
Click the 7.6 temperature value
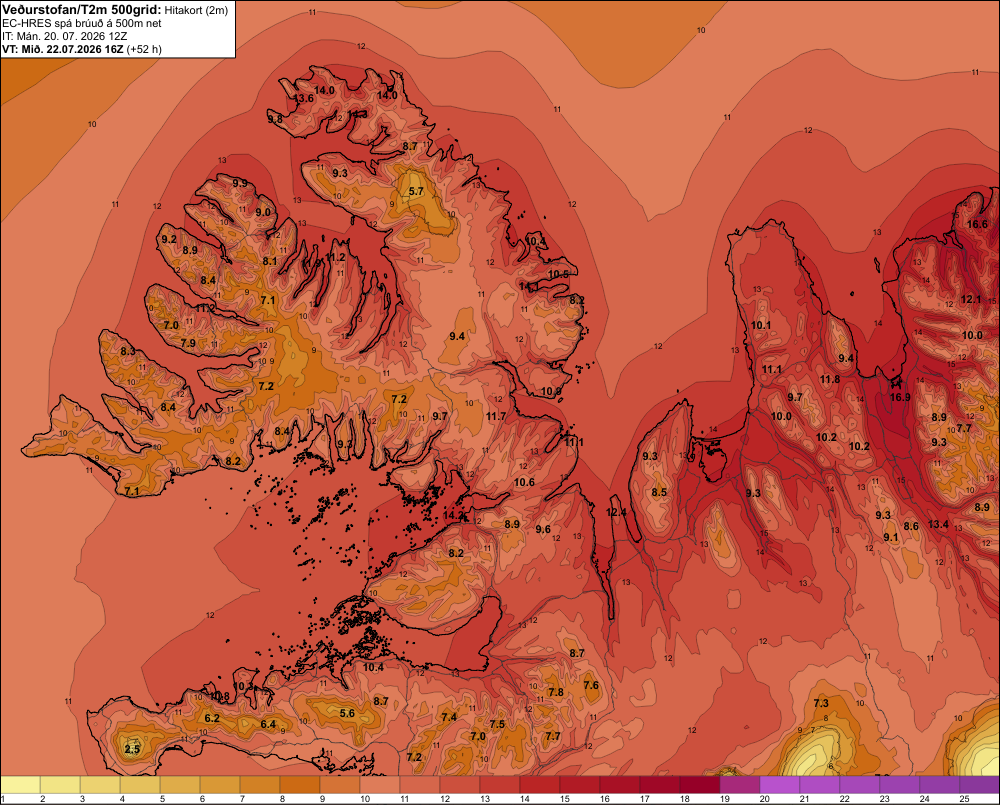pyautogui.click(x=591, y=685)
